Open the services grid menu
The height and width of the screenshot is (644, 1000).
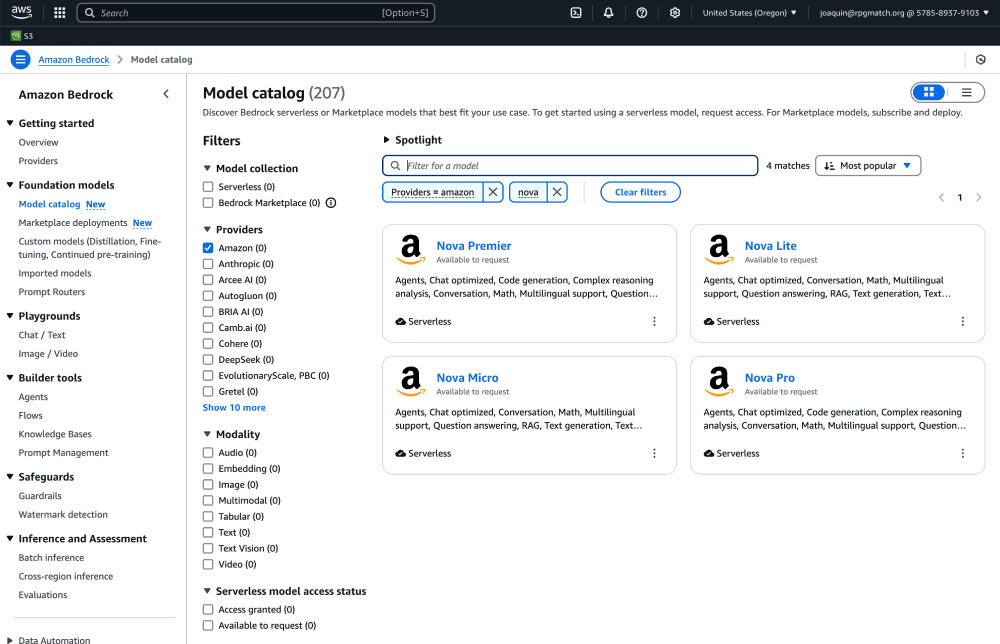pos(59,13)
